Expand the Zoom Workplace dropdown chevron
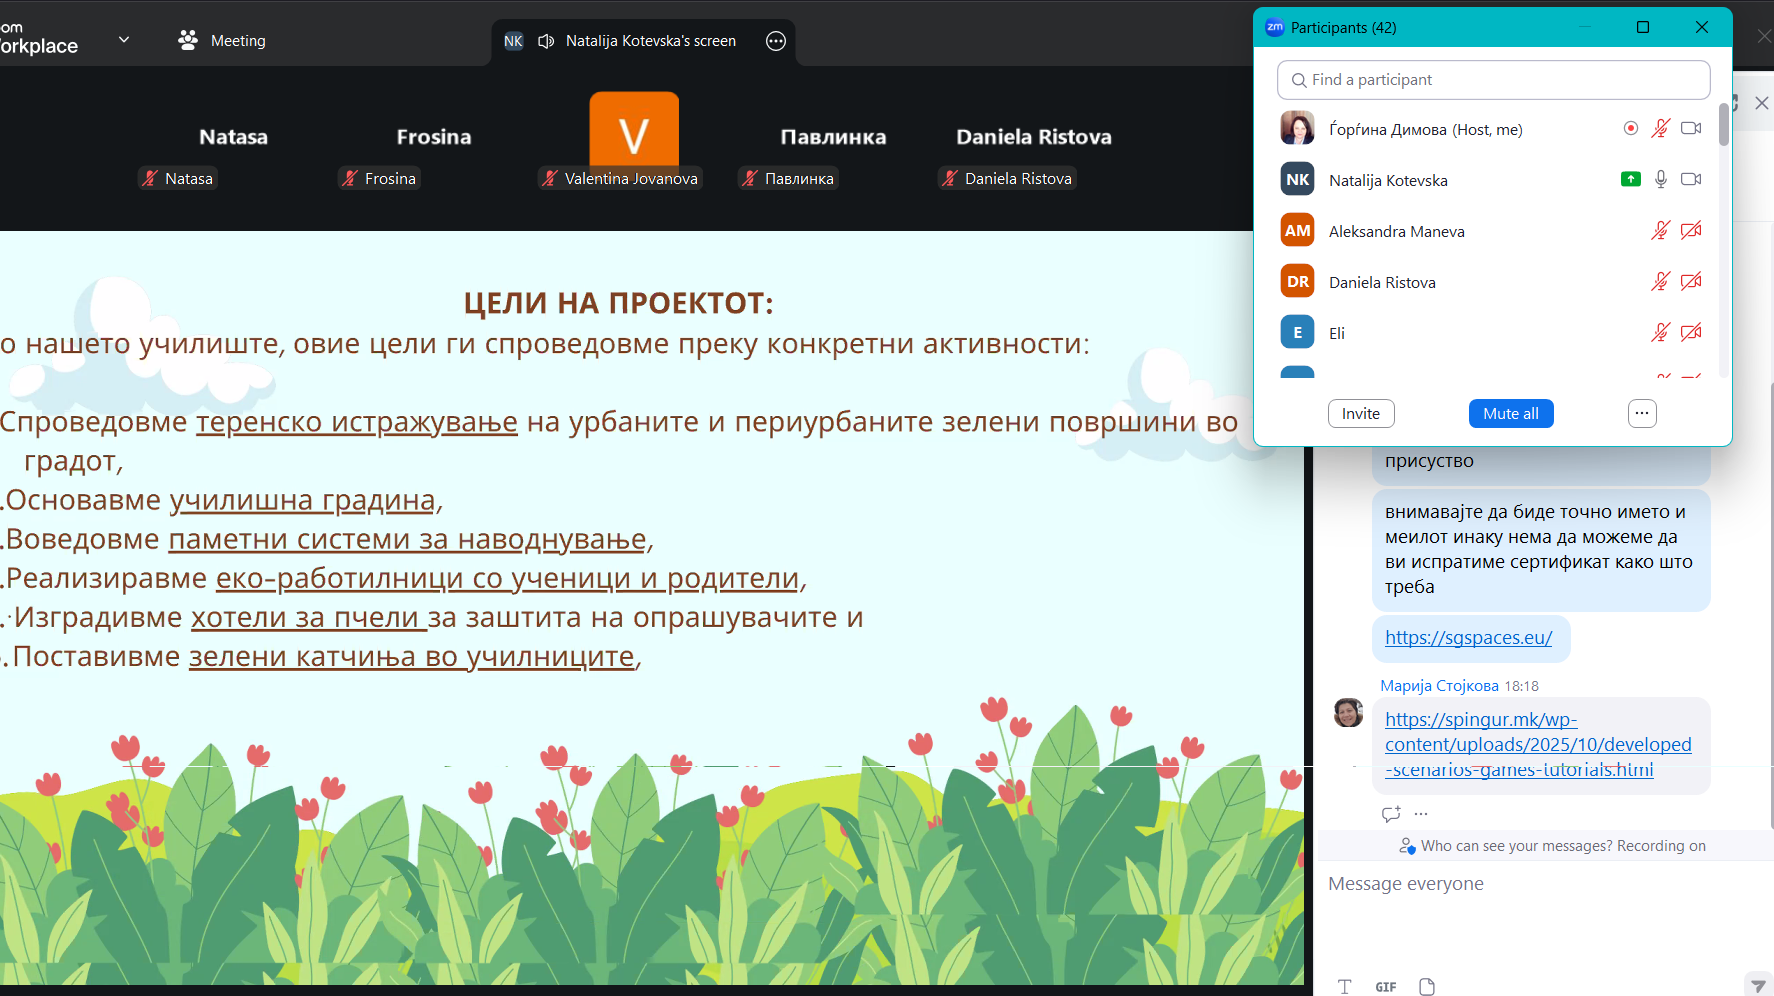 coord(124,40)
